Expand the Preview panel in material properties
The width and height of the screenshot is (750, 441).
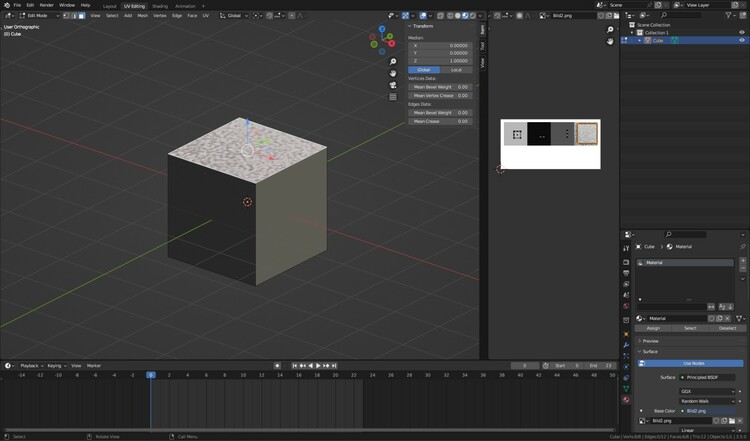click(x=650, y=341)
